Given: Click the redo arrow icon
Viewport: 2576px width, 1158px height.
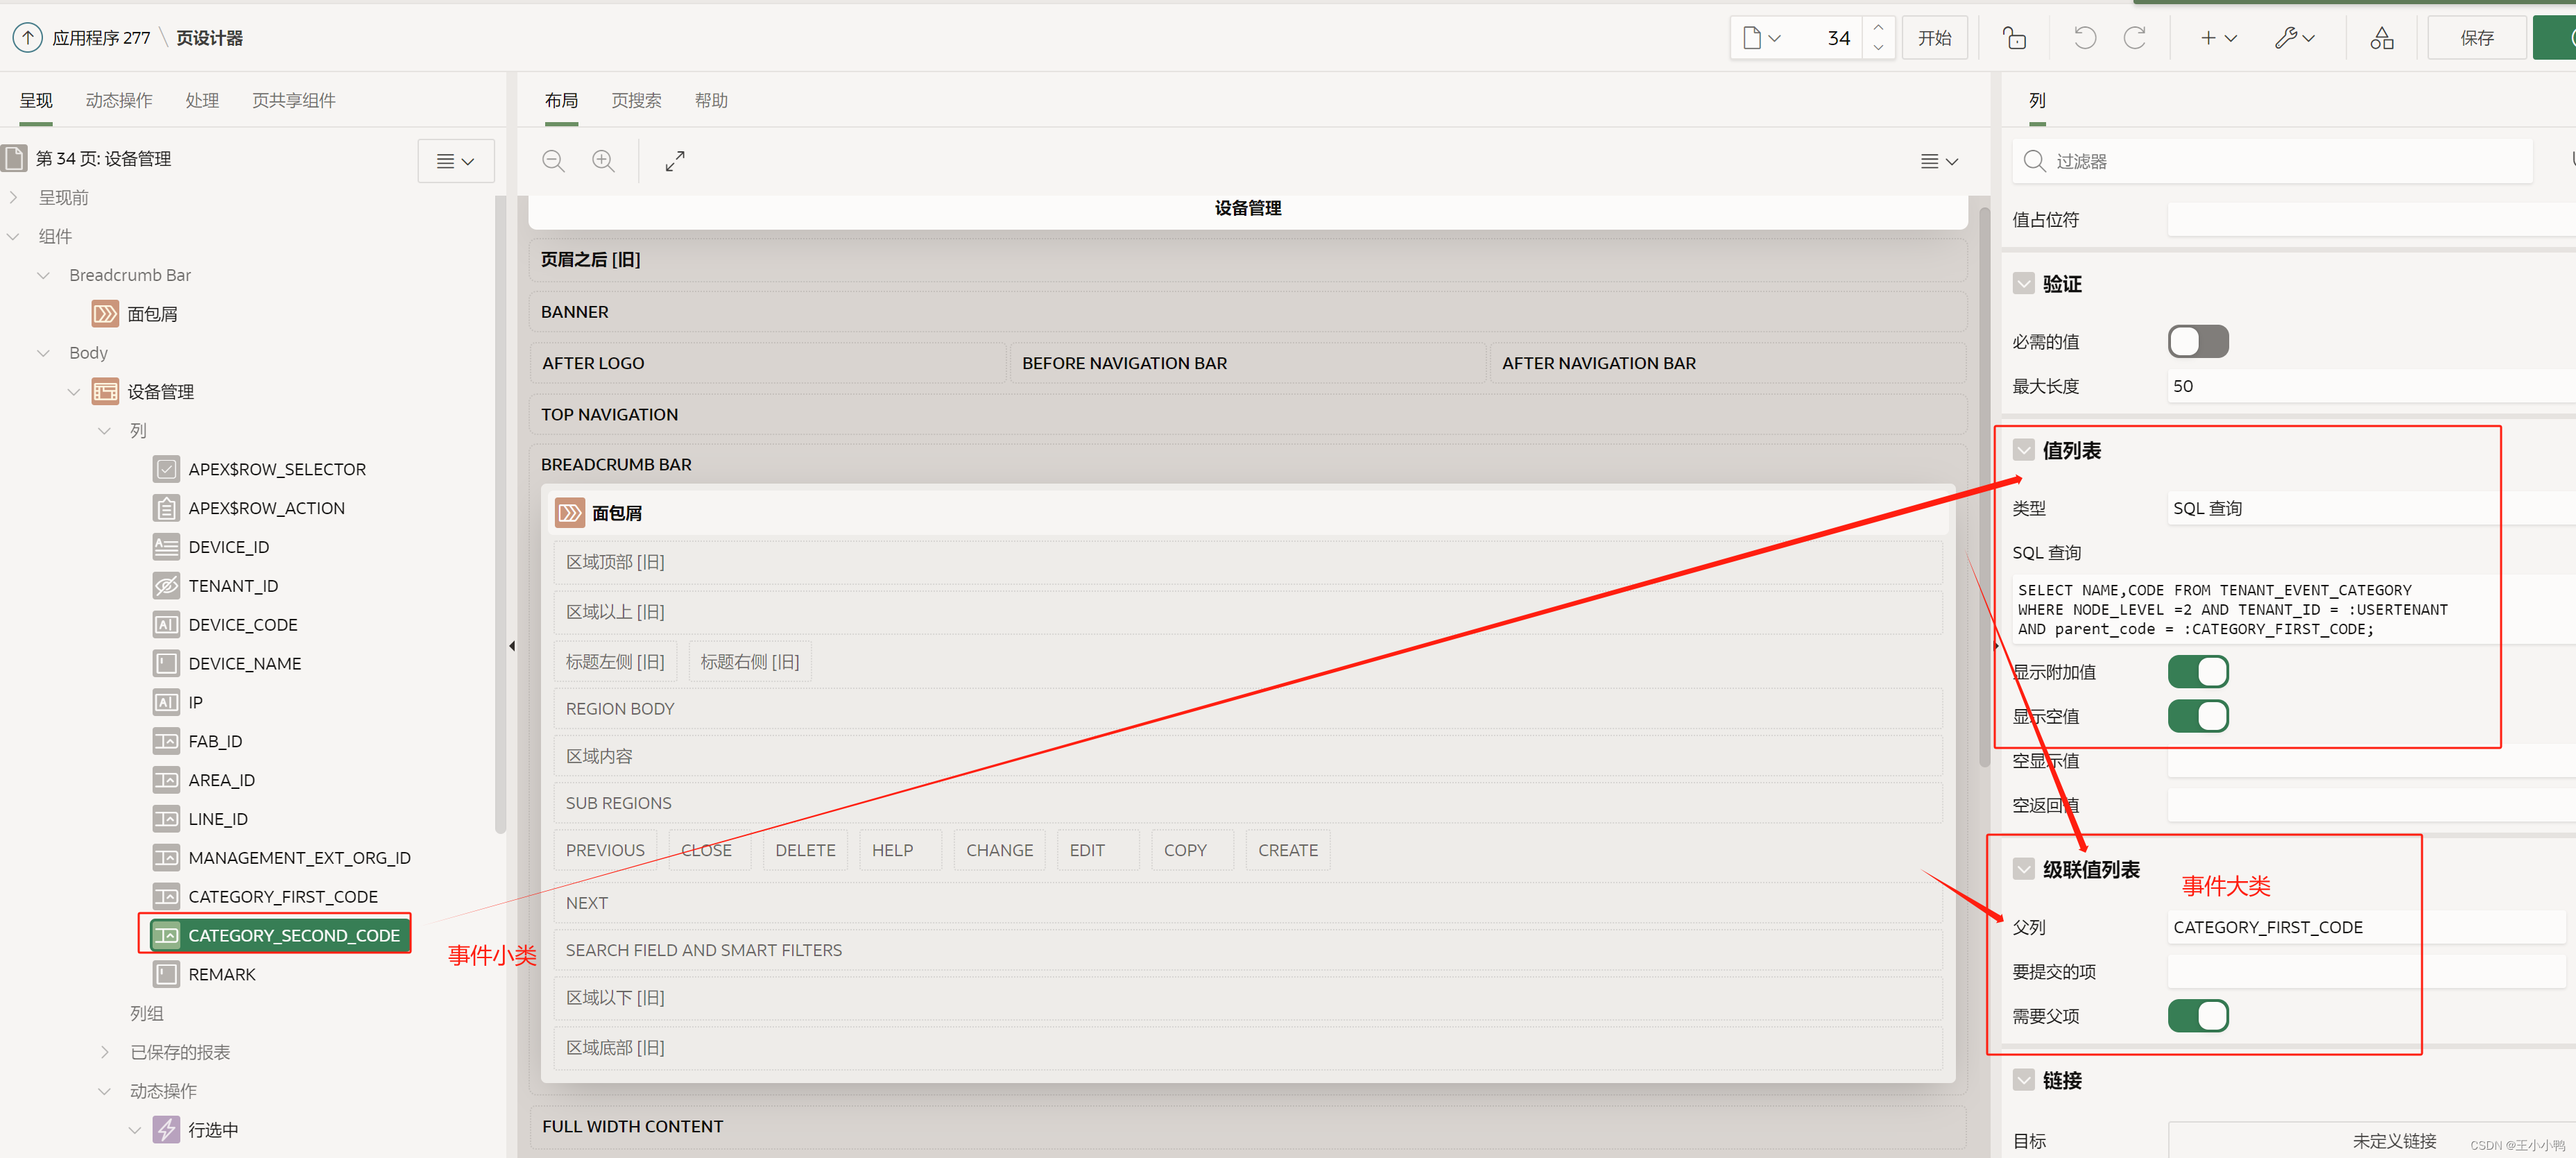Looking at the screenshot, I should tap(2134, 38).
